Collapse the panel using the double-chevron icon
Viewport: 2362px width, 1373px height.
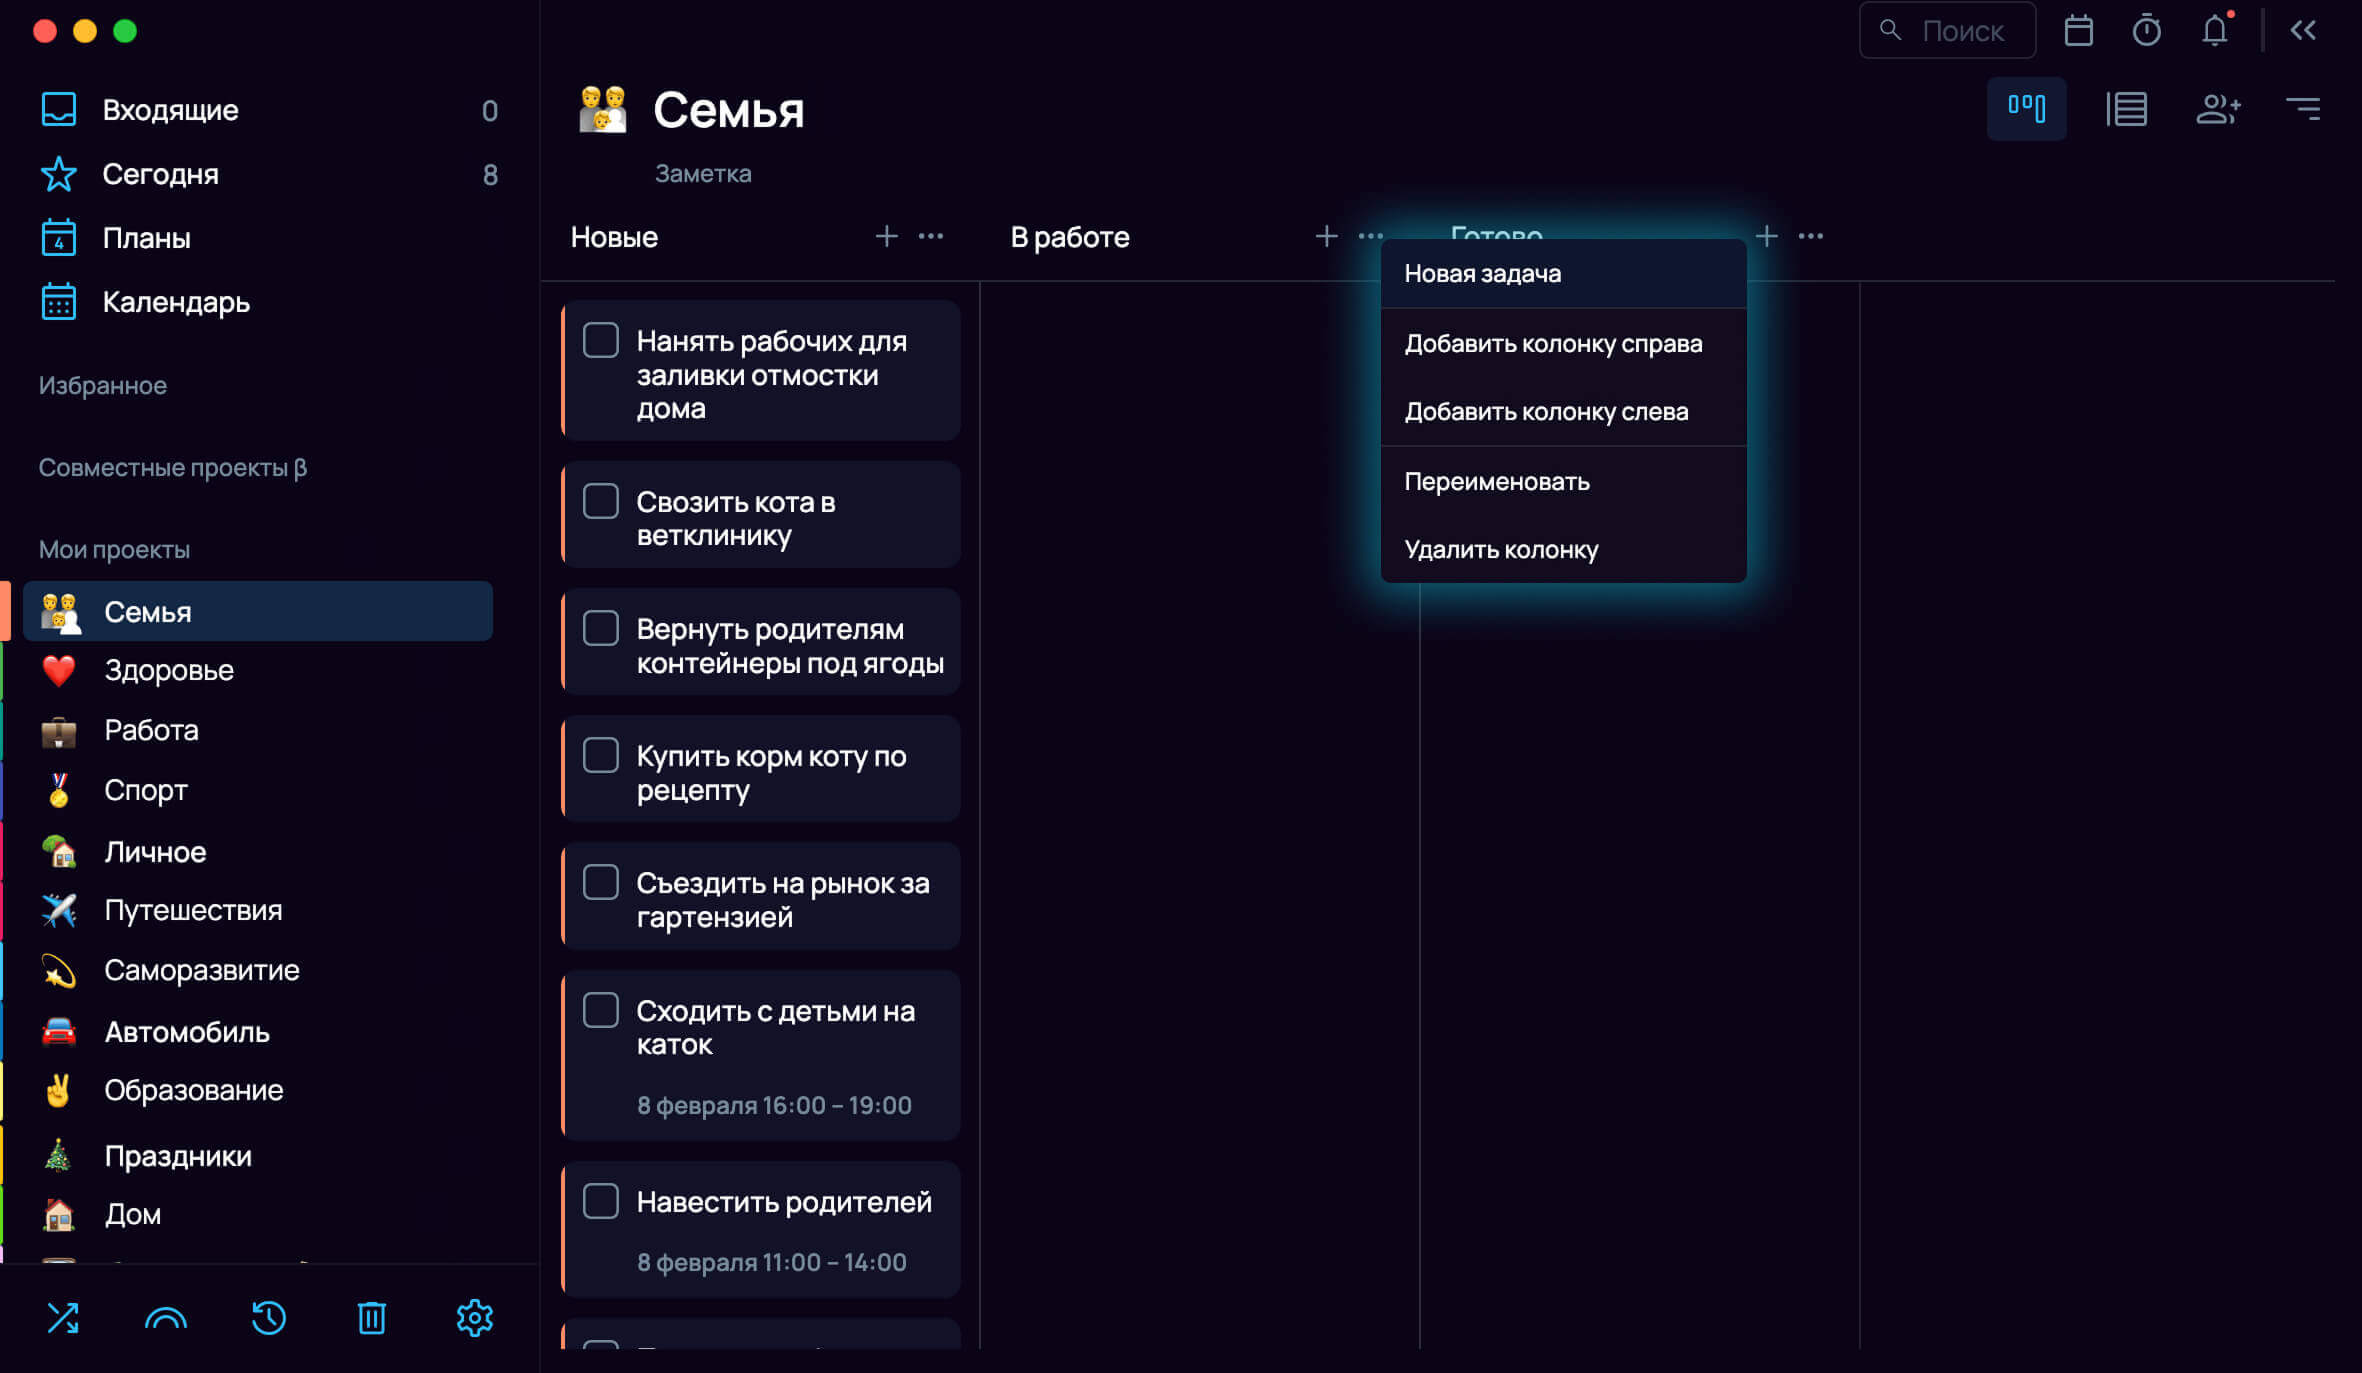pos(2303,30)
